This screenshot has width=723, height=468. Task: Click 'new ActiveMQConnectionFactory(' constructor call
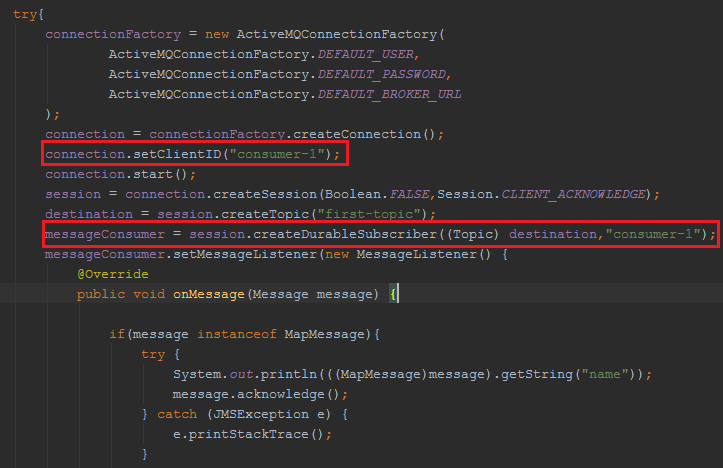325,34
